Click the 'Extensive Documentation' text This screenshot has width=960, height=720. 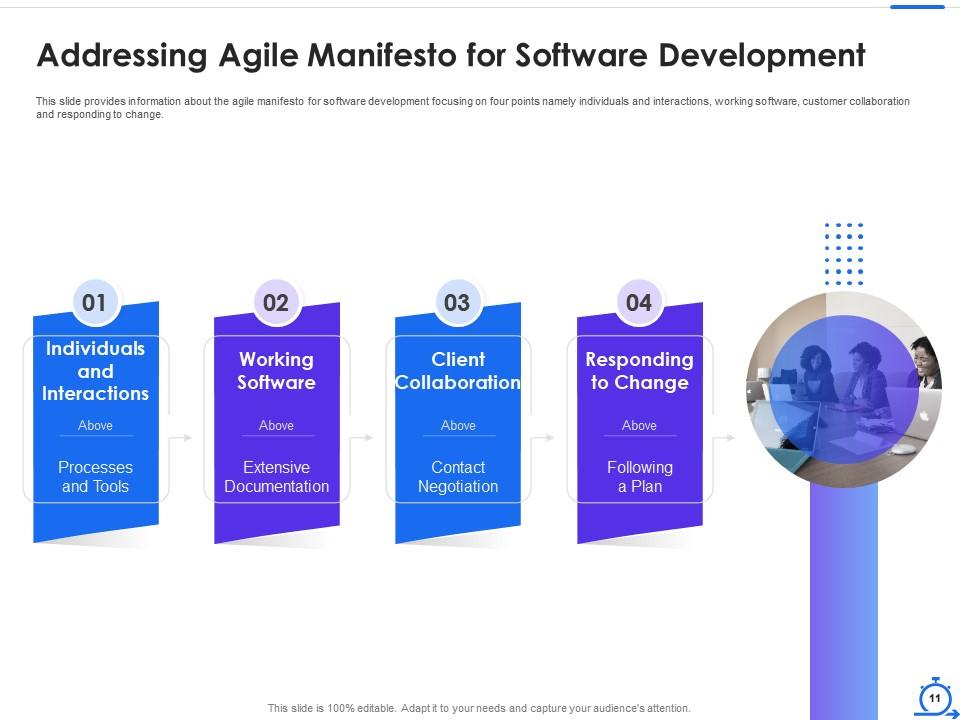pyautogui.click(x=276, y=477)
